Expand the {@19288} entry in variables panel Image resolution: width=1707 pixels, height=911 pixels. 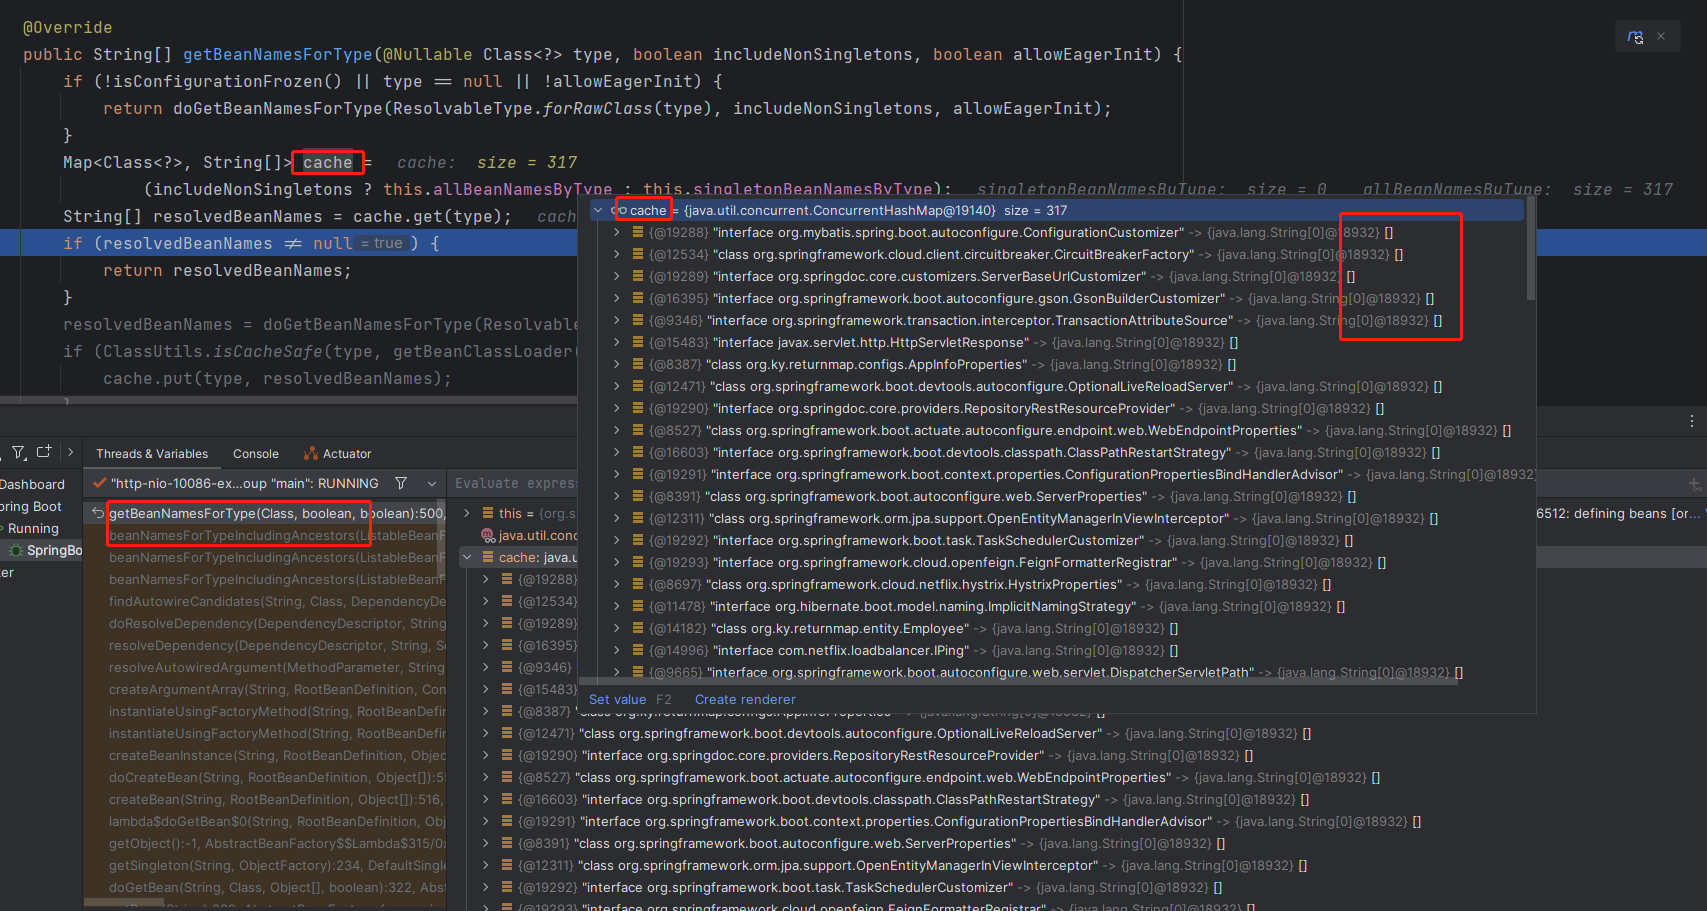(486, 579)
